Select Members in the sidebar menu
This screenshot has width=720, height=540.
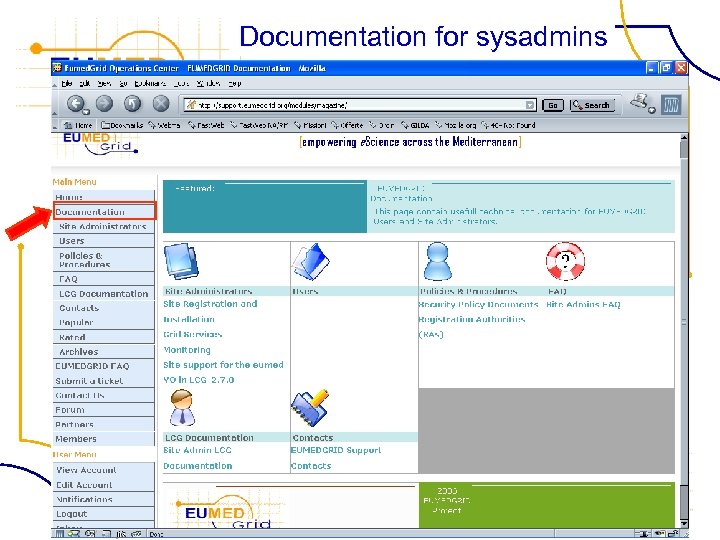click(x=104, y=439)
